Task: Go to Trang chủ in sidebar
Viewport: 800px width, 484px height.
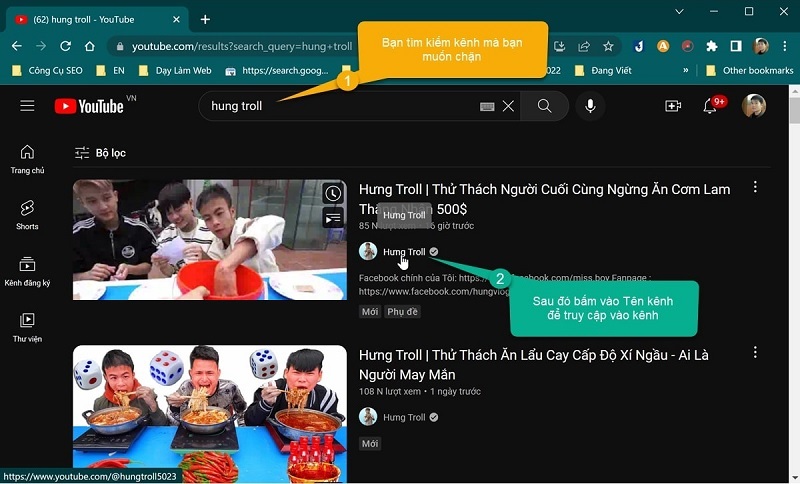Action: tap(27, 159)
